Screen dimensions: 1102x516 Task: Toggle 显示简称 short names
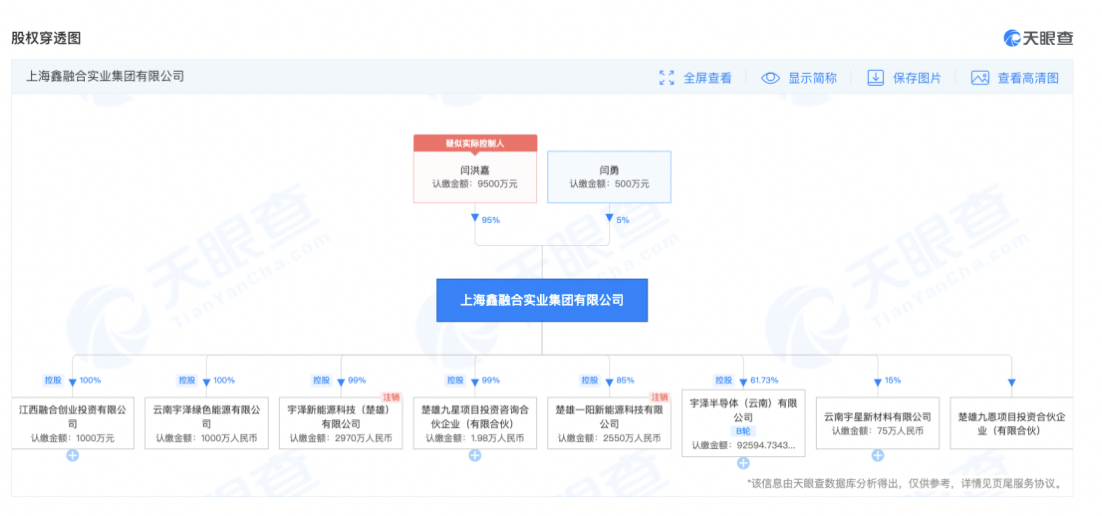[x=812, y=78]
